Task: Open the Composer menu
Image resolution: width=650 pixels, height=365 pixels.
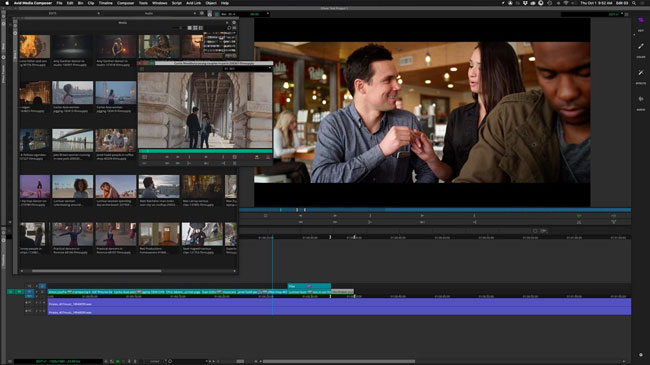Action: pyautogui.click(x=125, y=3)
